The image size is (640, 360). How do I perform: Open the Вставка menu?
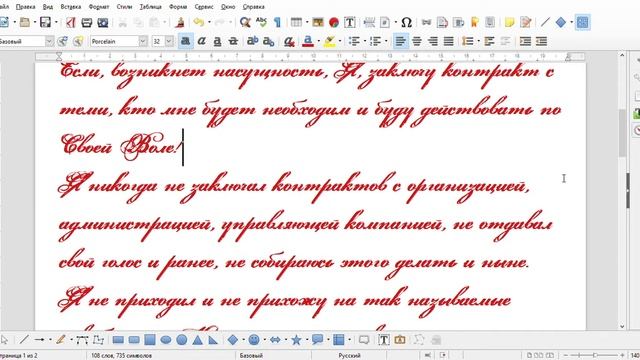coord(70,7)
